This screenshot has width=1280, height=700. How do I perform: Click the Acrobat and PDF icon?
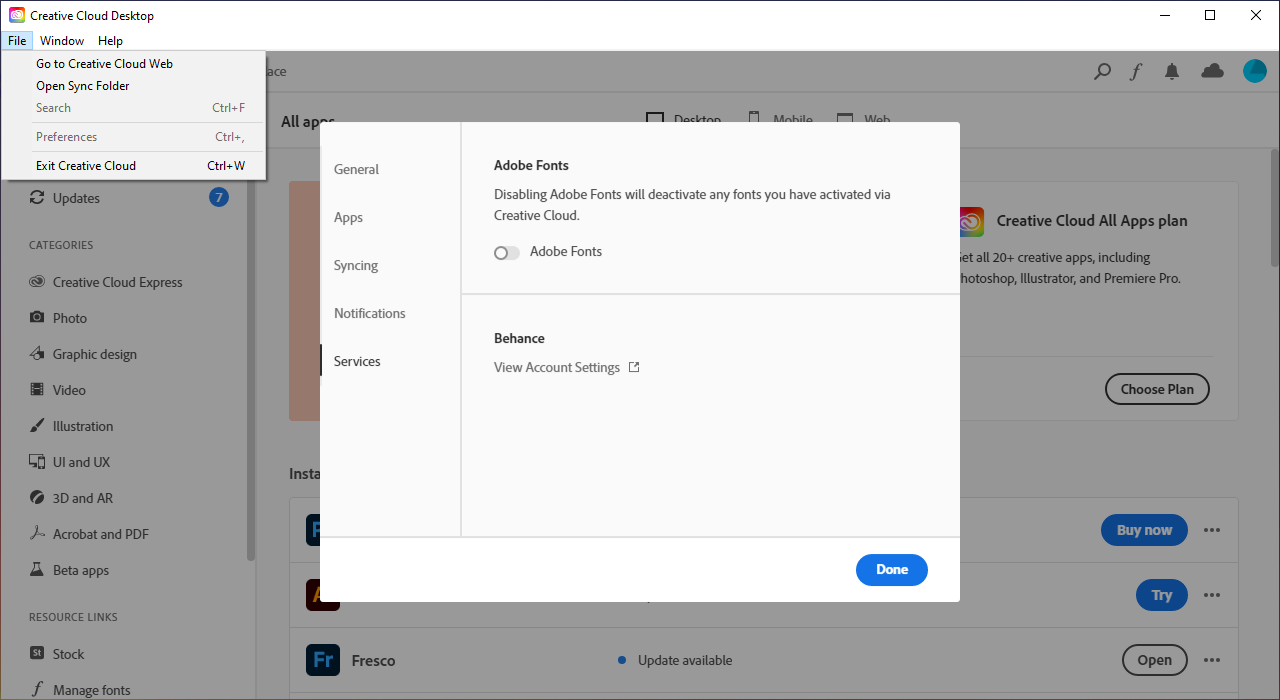pyautogui.click(x=37, y=534)
